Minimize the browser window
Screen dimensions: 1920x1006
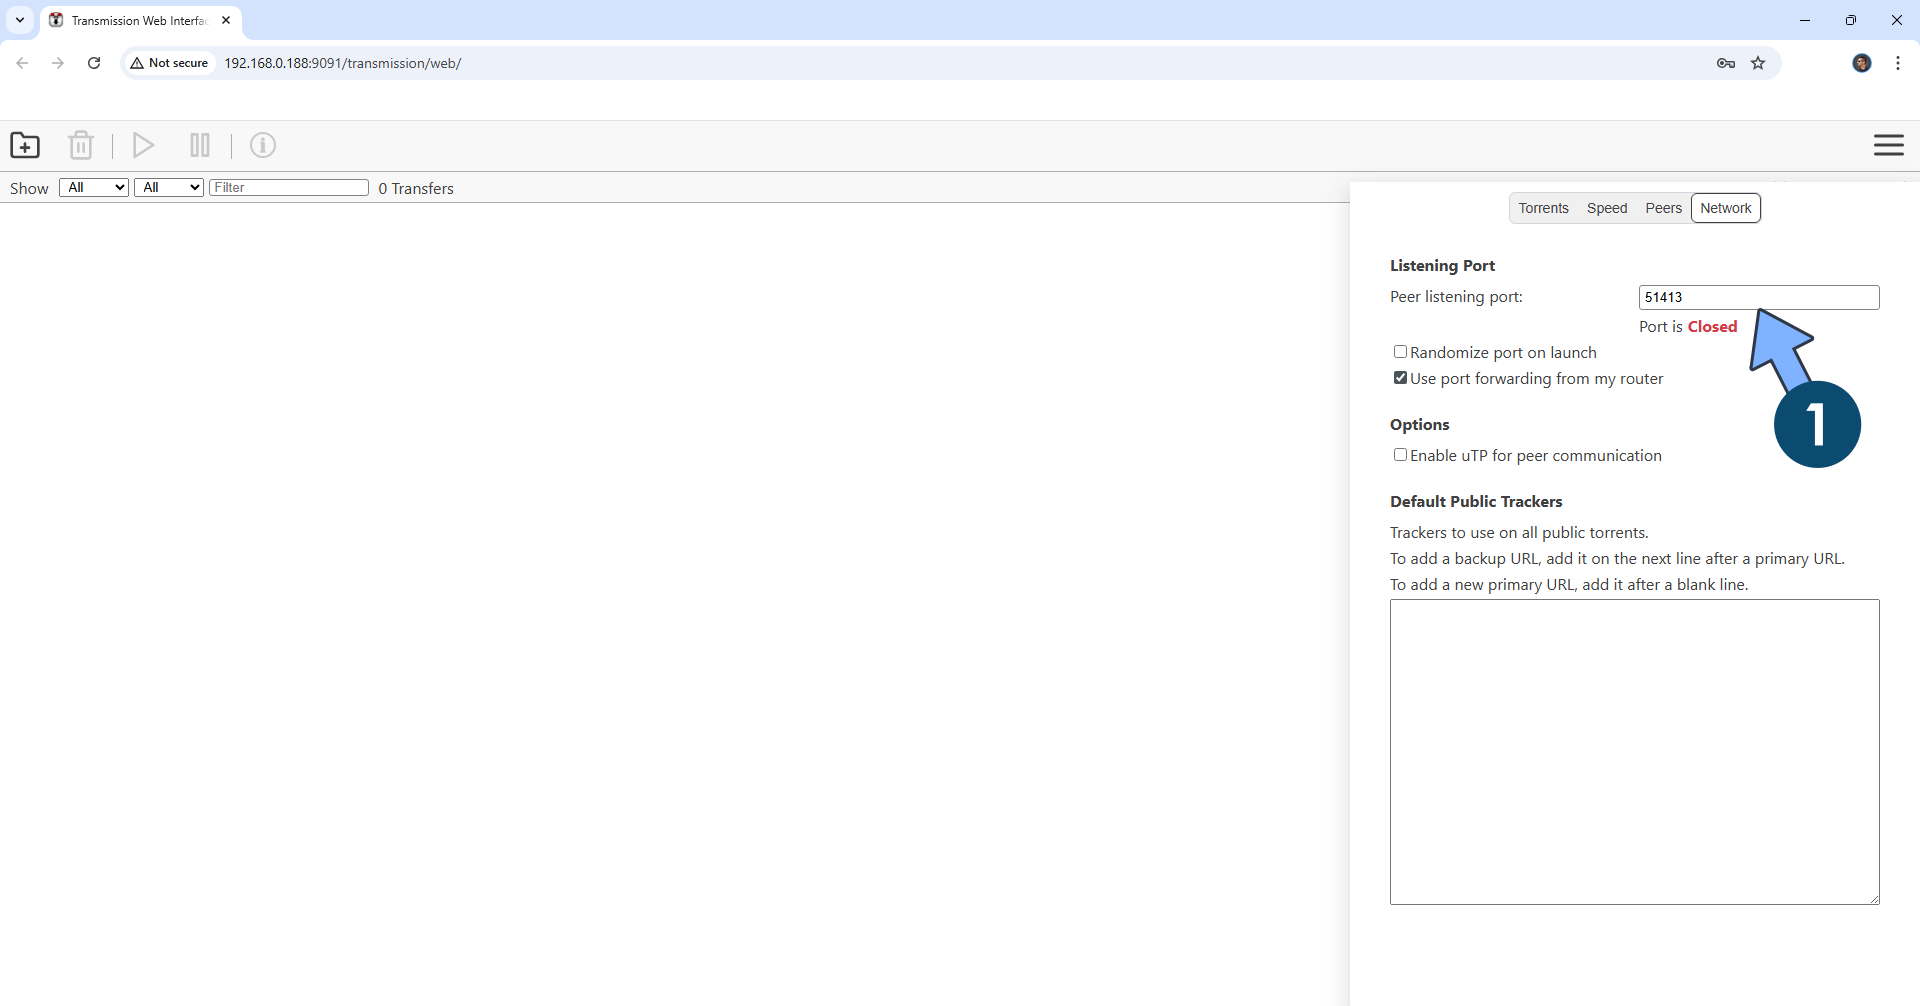point(1804,20)
